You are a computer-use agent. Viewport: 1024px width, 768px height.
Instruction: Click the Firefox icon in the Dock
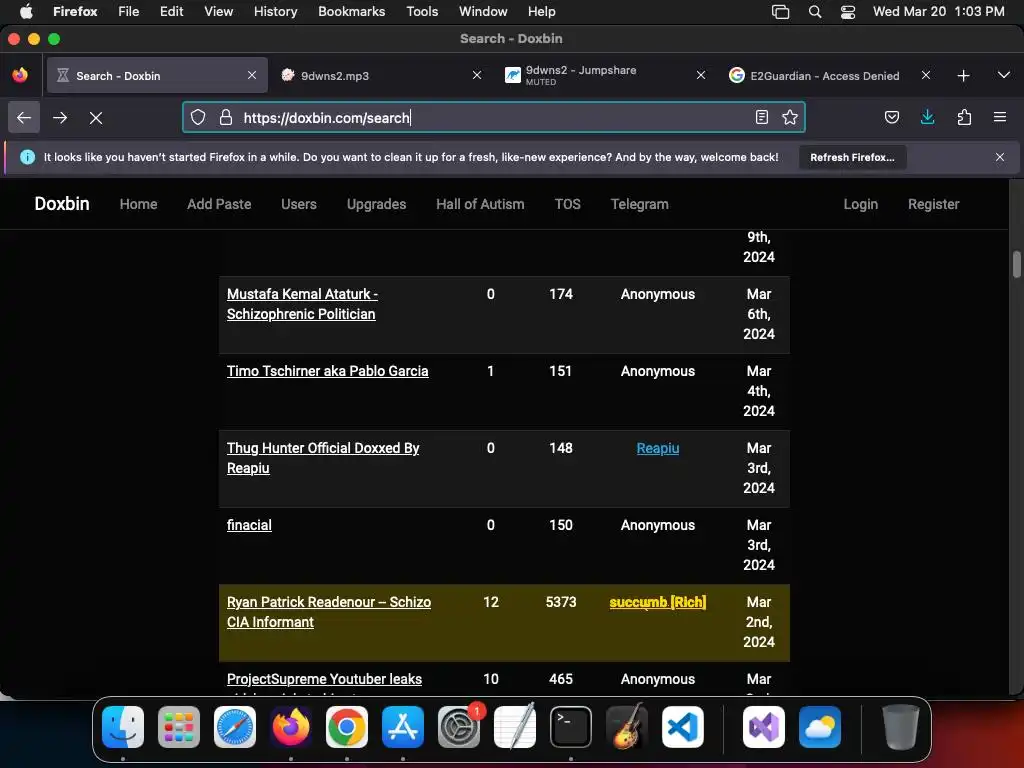(291, 727)
